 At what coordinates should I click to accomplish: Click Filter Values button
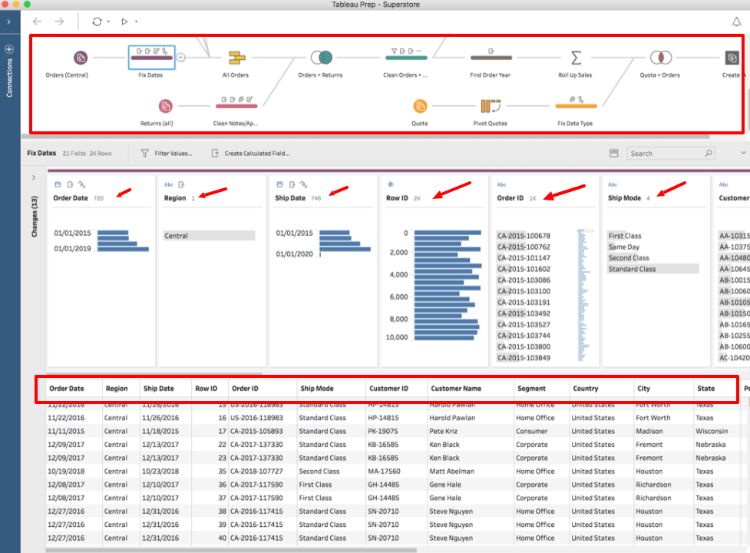(166, 153)
